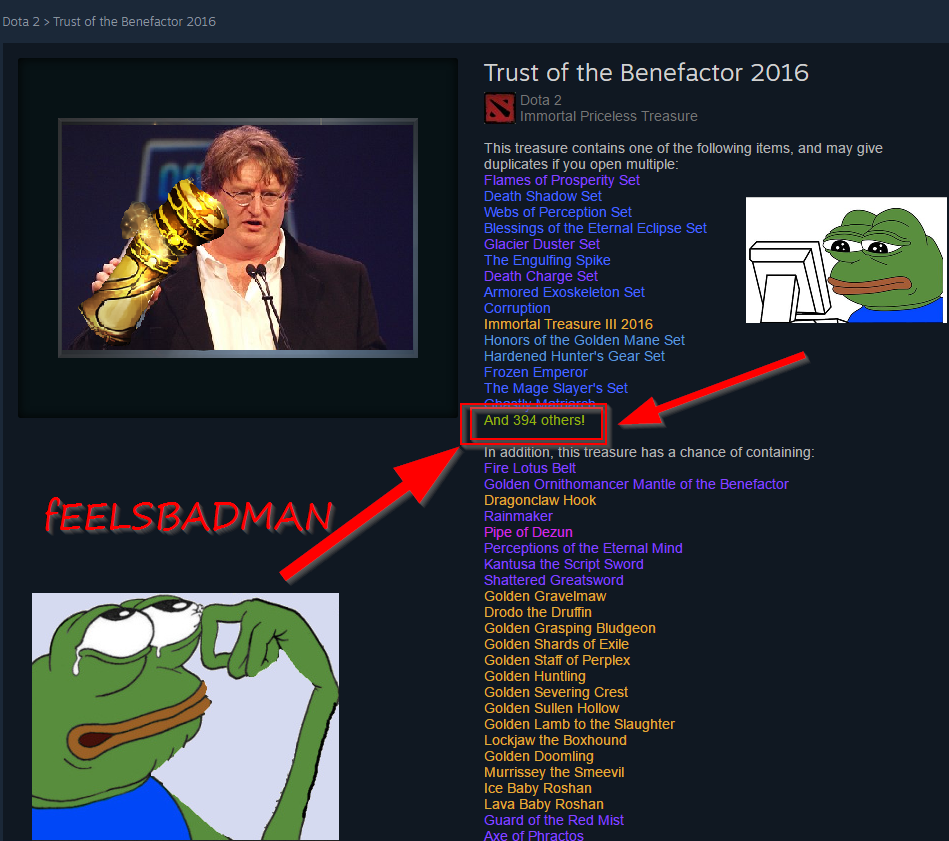The height and width of the screenshot is (841, 949).
Task: Select The Engulfing Spike item
Action: (547, 260)
